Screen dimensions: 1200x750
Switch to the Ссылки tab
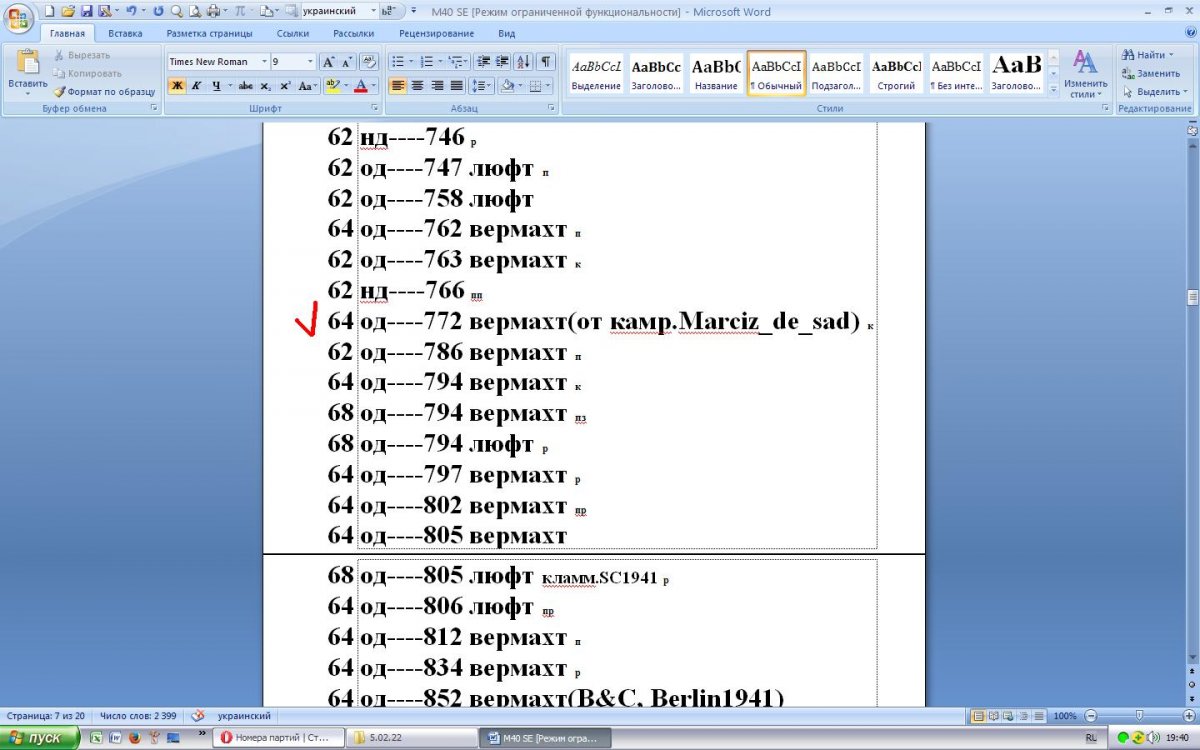(x=293, y=33)
